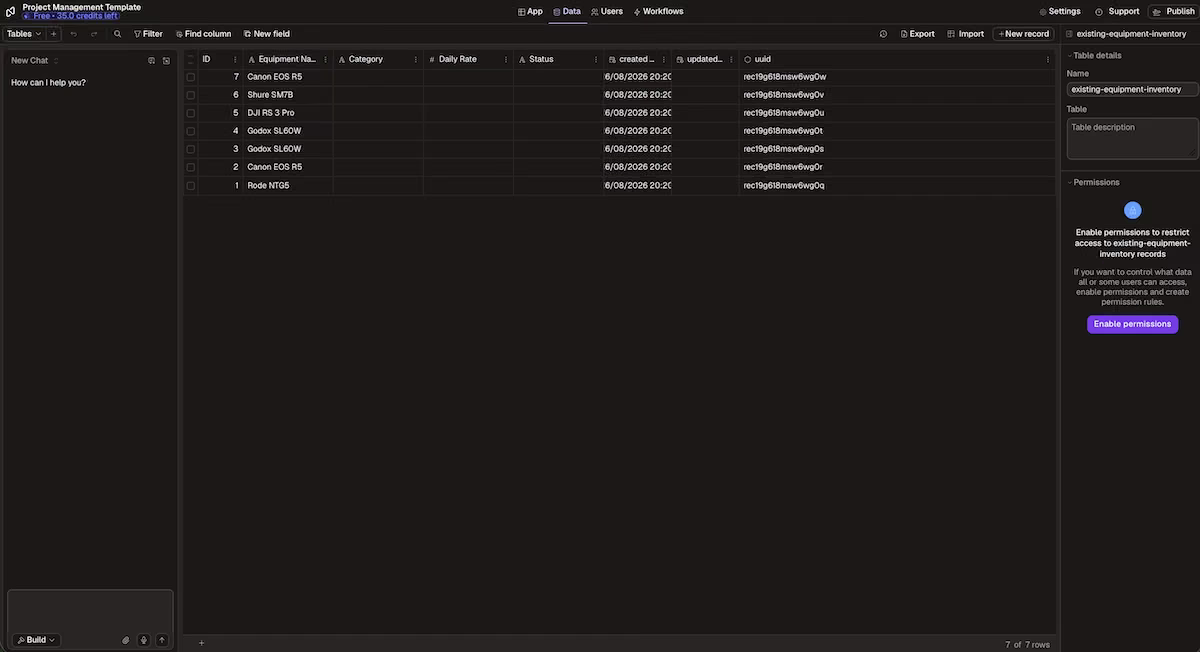Open the Equipment Name column options dots

[x=326, y=60]
